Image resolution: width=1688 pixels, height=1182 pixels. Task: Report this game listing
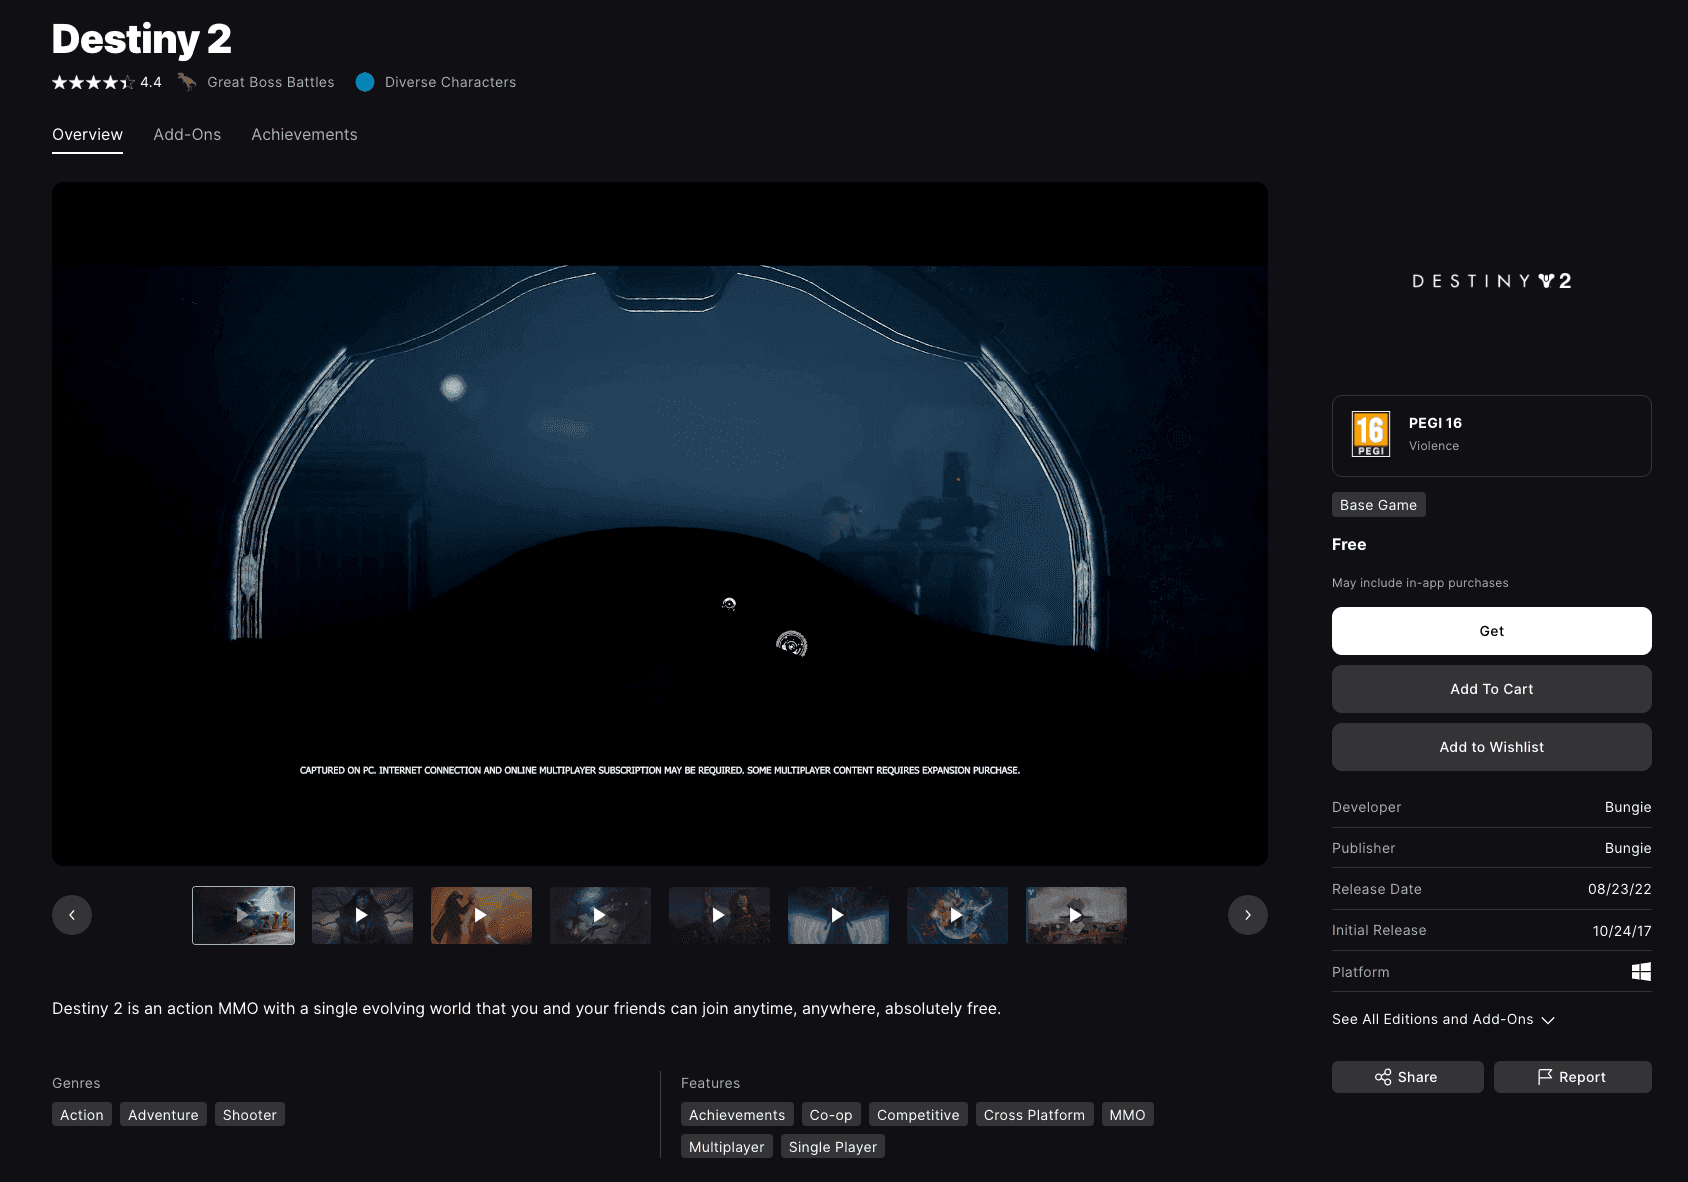[x=1572, y=1077]
